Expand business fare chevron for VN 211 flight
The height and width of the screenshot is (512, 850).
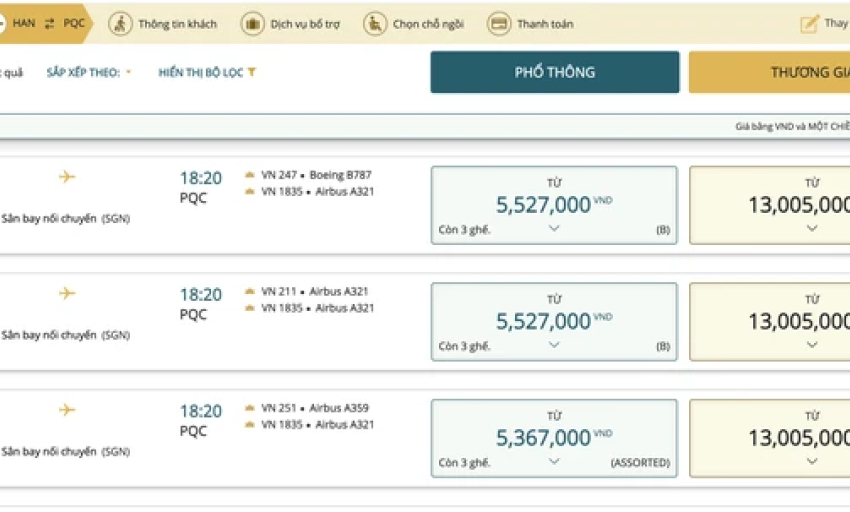[x=812, y=344]
